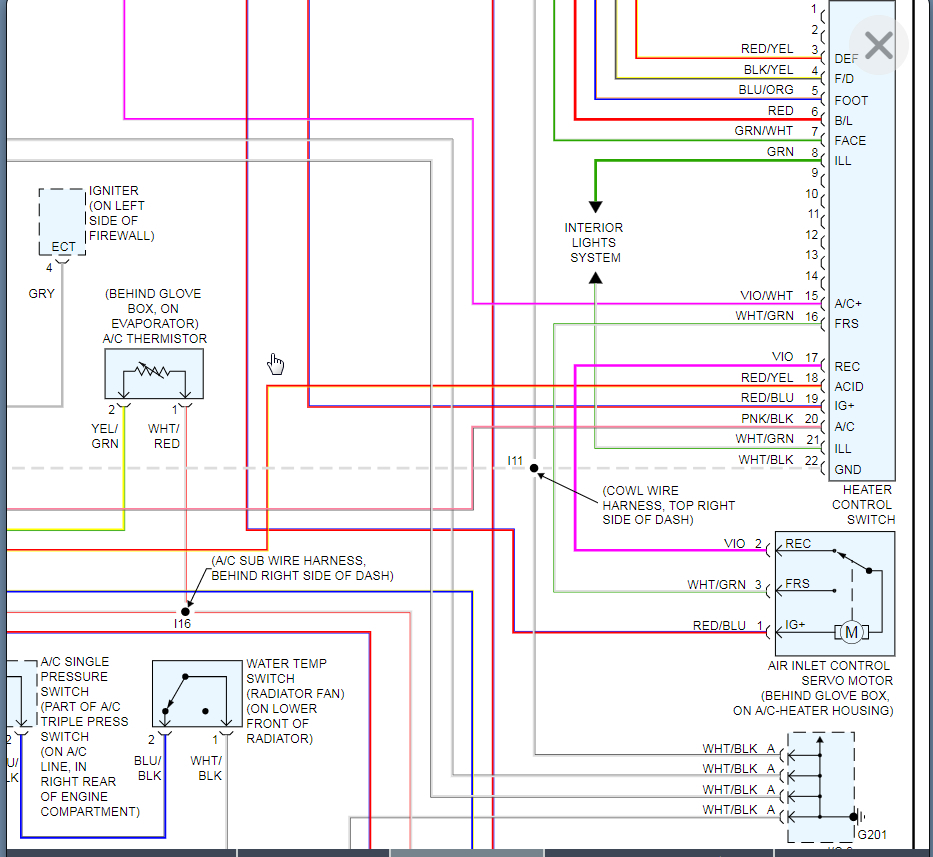This screenshot has width=933, height=857.
Task: Click the Heater Control Switch connector block
Action: (862, 240)
